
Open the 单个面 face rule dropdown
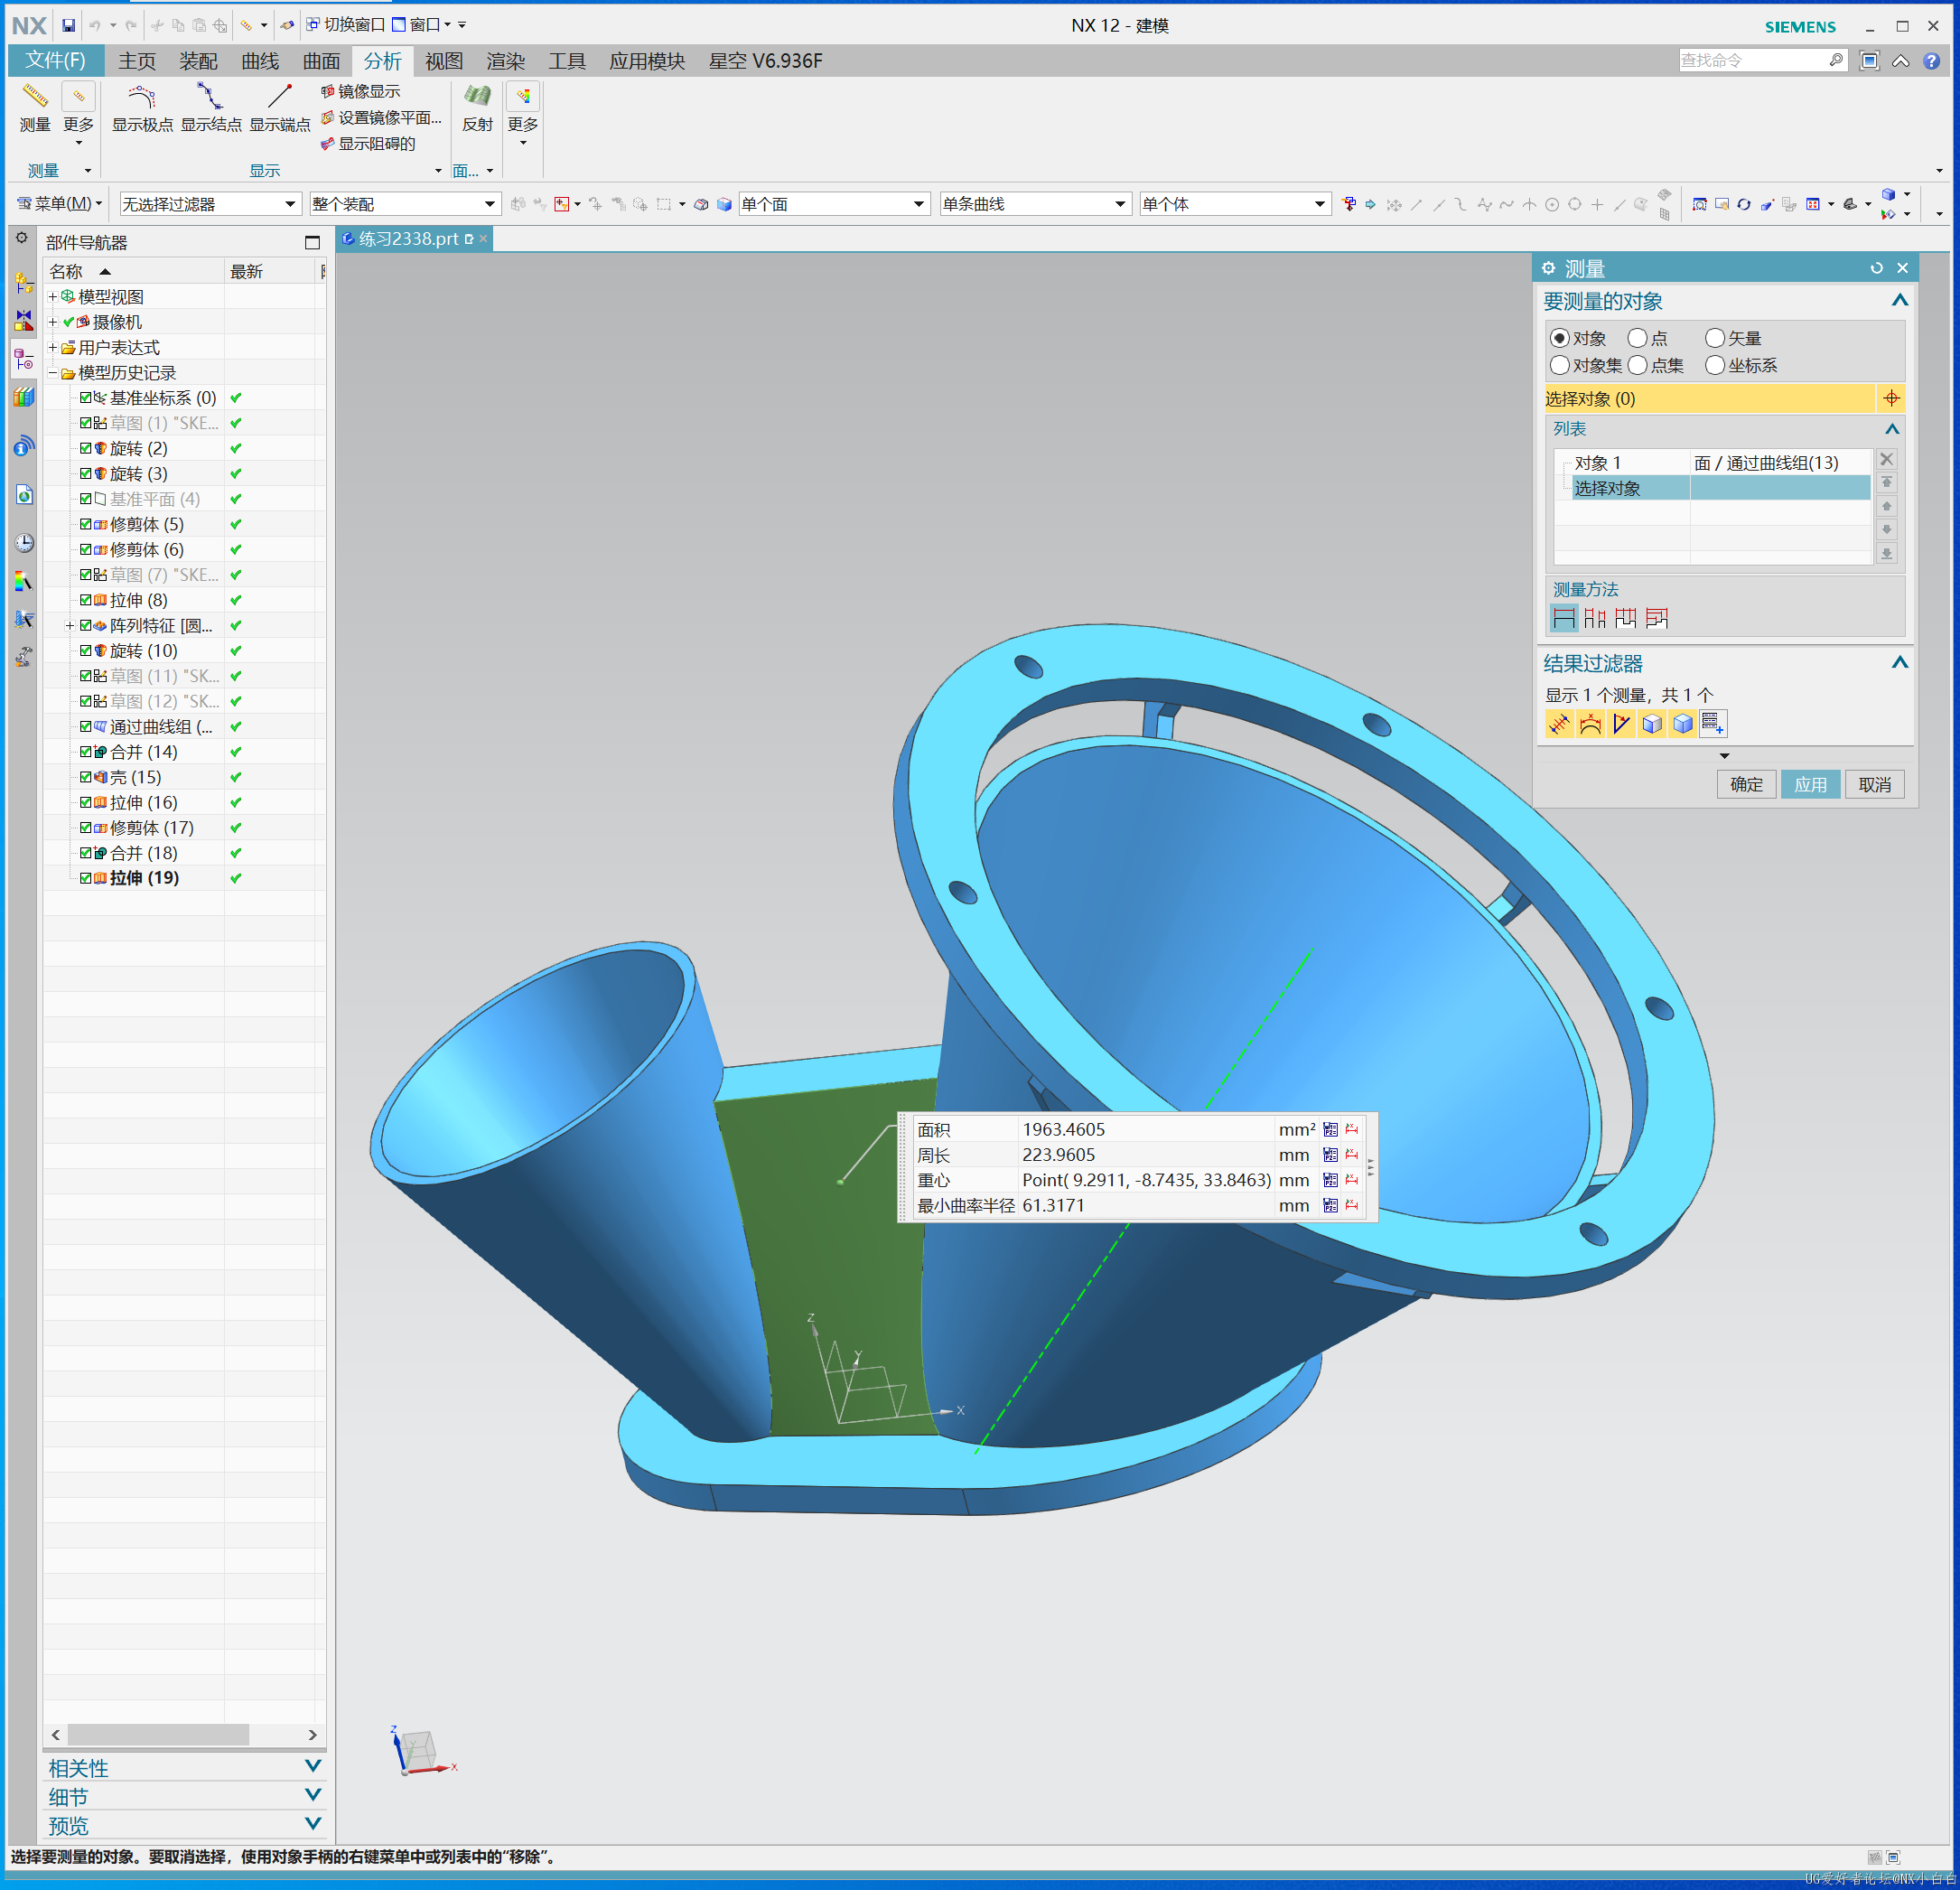click(833, 204)
